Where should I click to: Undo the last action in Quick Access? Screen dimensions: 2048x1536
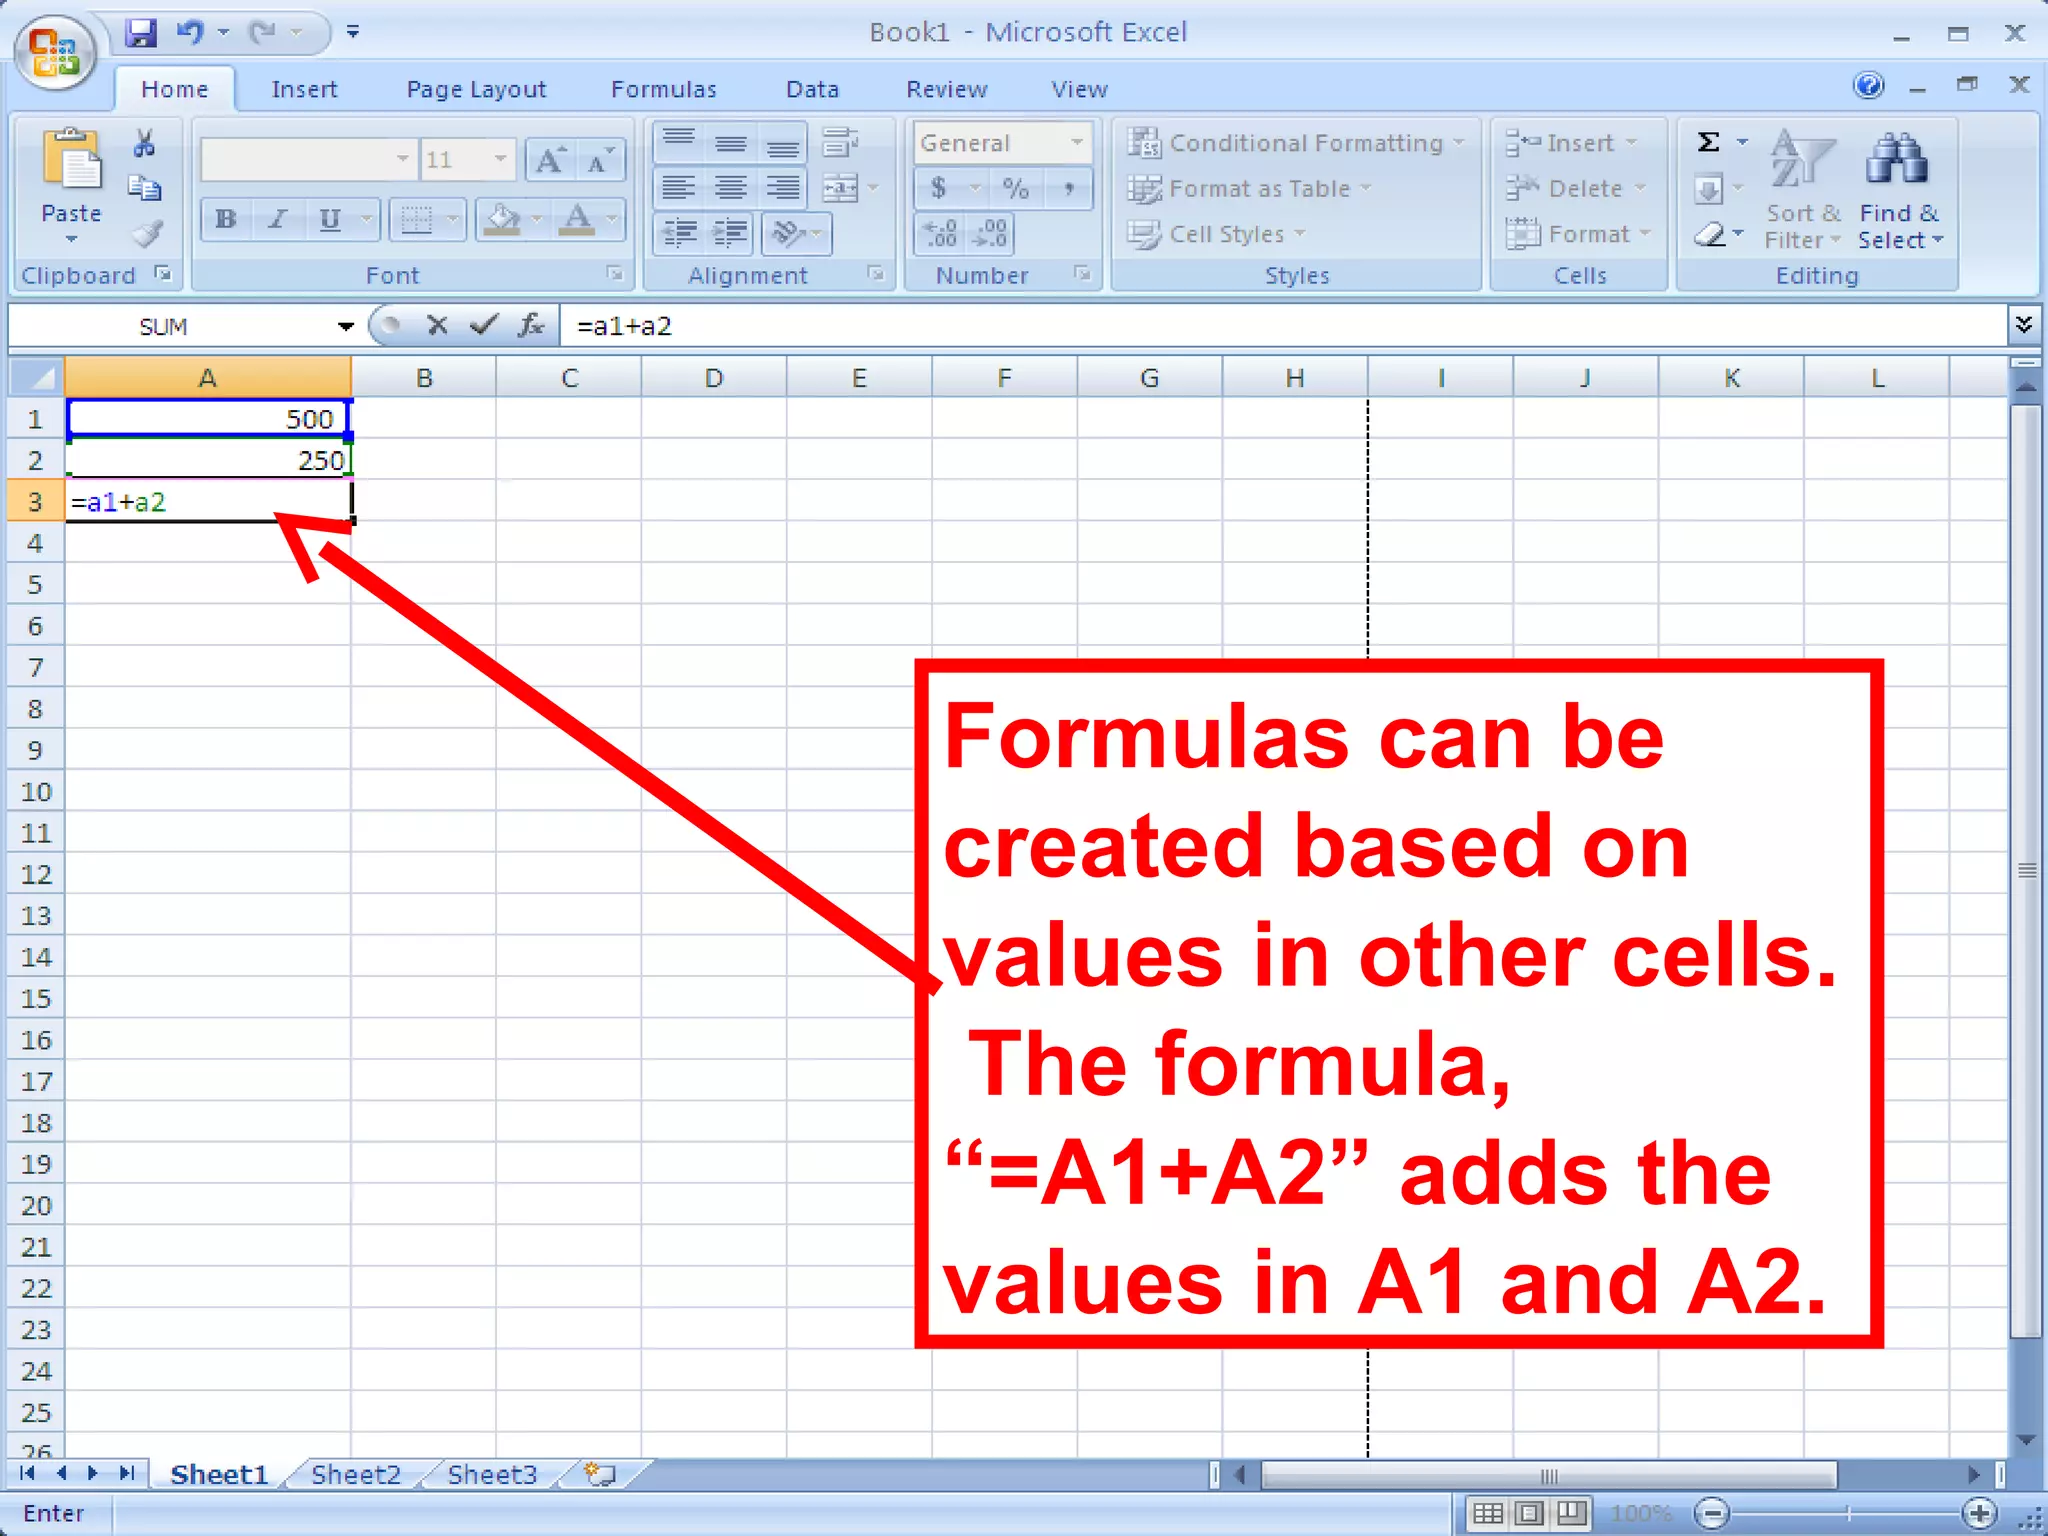(x=191, y=33)
